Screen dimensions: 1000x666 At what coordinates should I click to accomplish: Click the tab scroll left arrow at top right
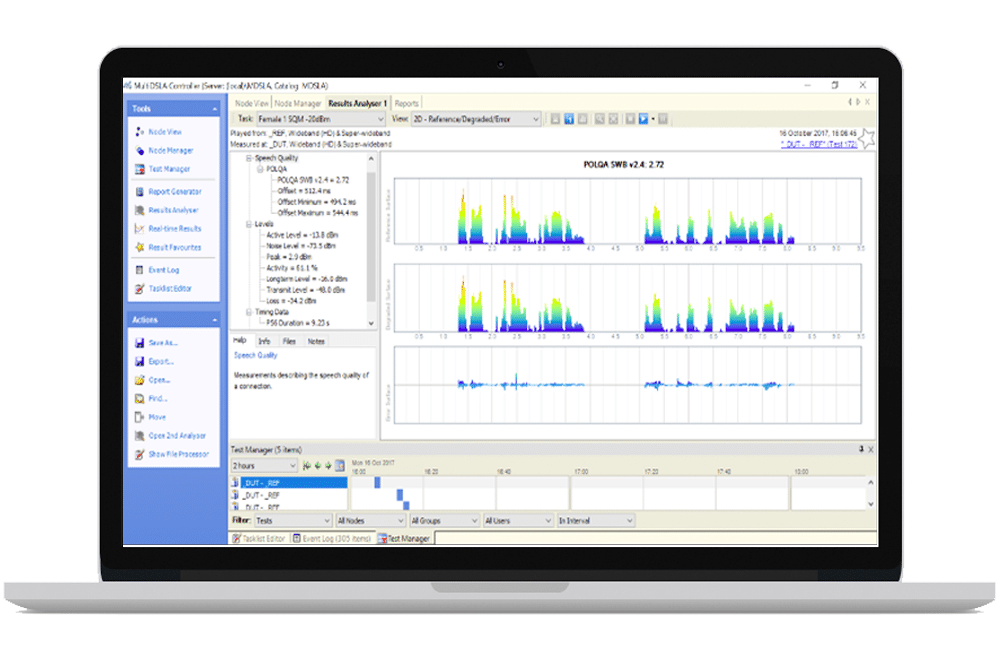tap(850, 102)
